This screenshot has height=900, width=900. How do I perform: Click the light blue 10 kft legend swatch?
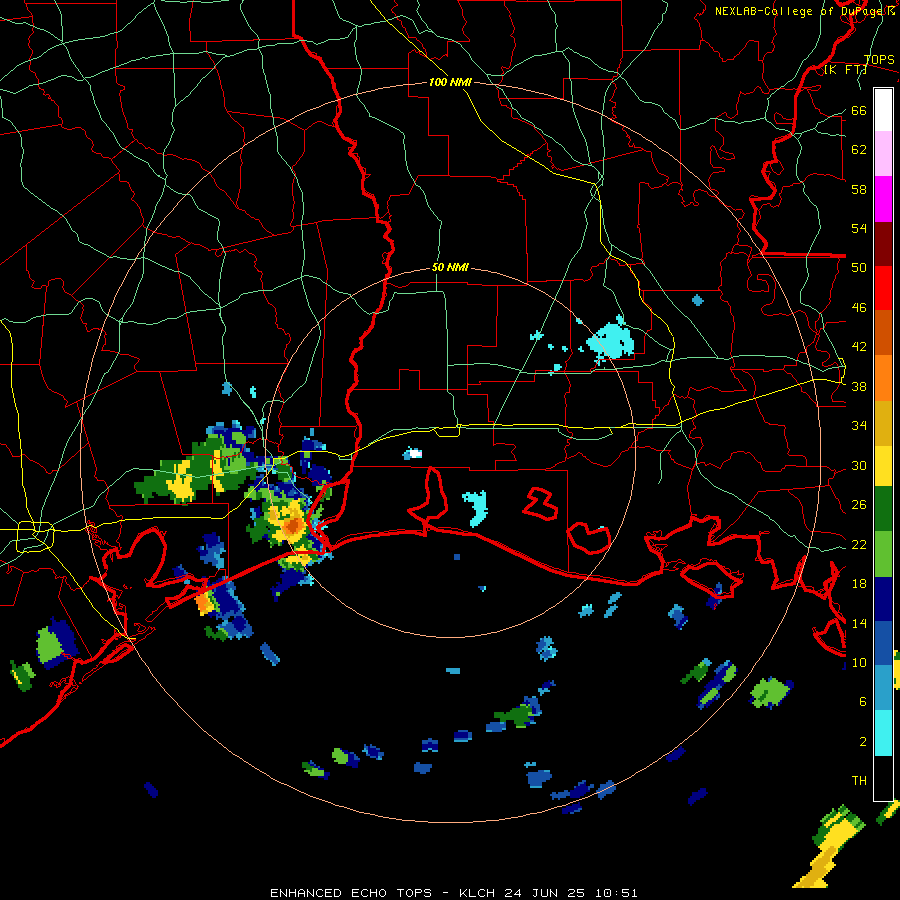tap(883, 687)
